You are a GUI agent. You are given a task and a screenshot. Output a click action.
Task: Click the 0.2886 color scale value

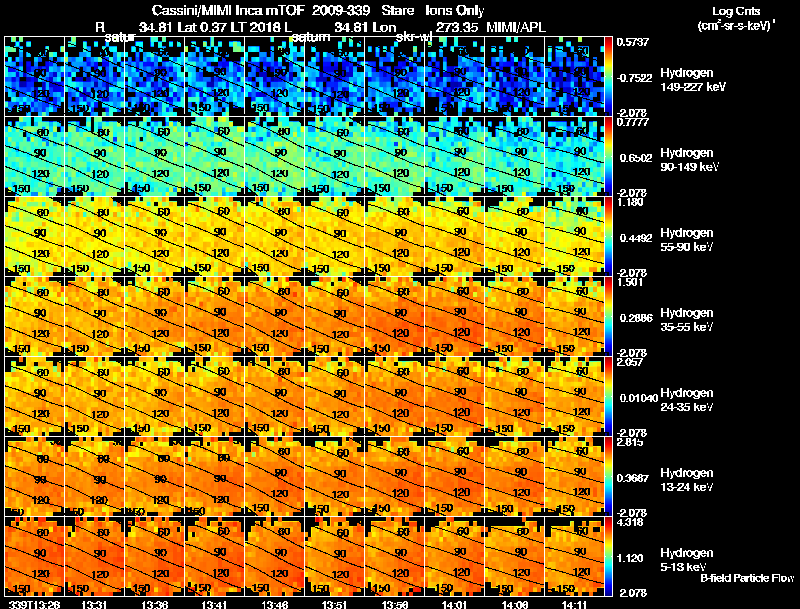pyautogui.click(x=636, y=318)
